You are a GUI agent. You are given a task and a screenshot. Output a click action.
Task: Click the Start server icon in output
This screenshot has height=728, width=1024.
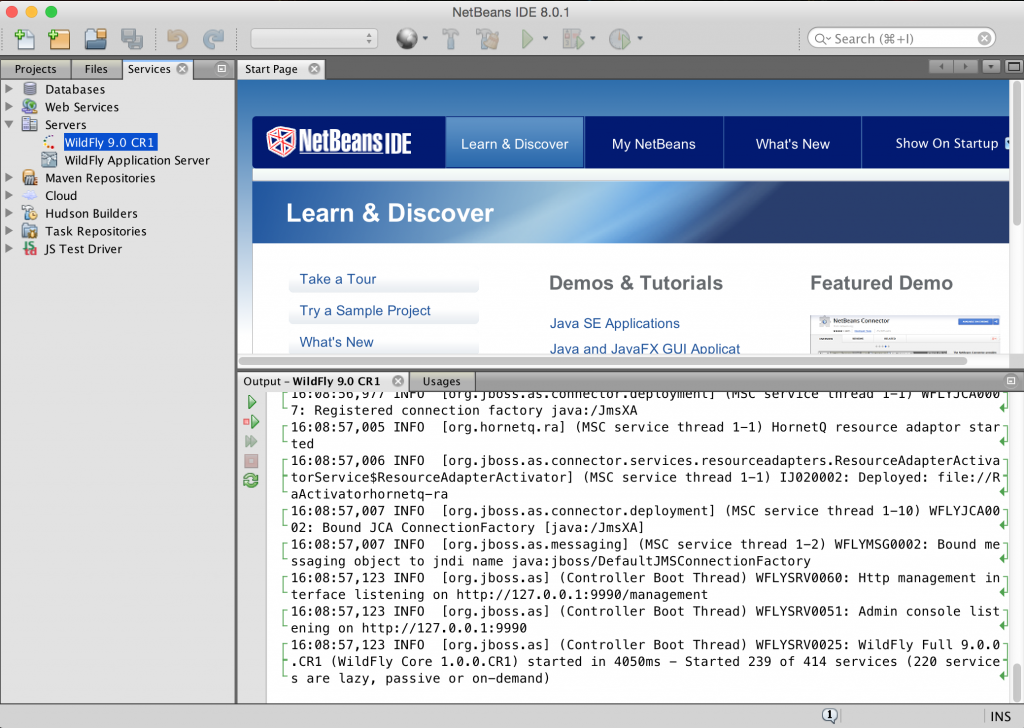click(x=251, y=402)
